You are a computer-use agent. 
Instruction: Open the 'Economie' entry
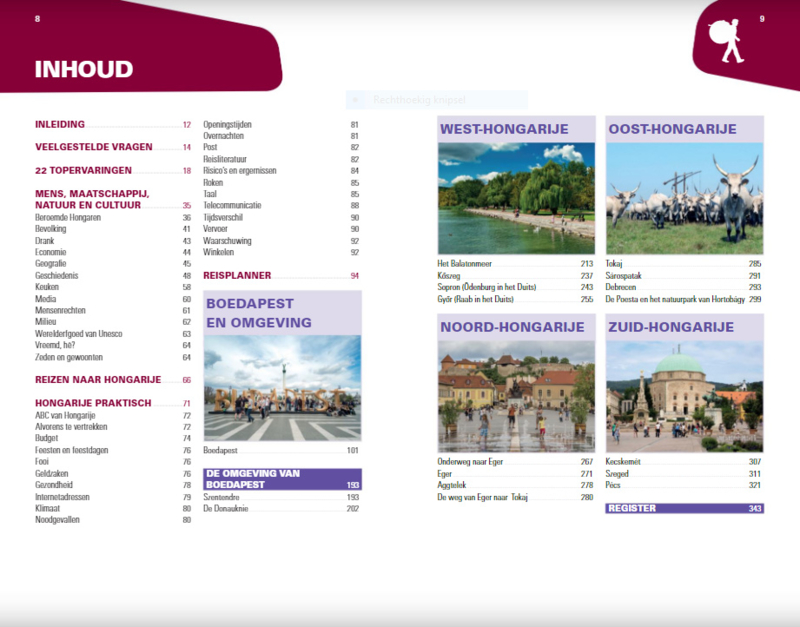[x=113, y=252]
